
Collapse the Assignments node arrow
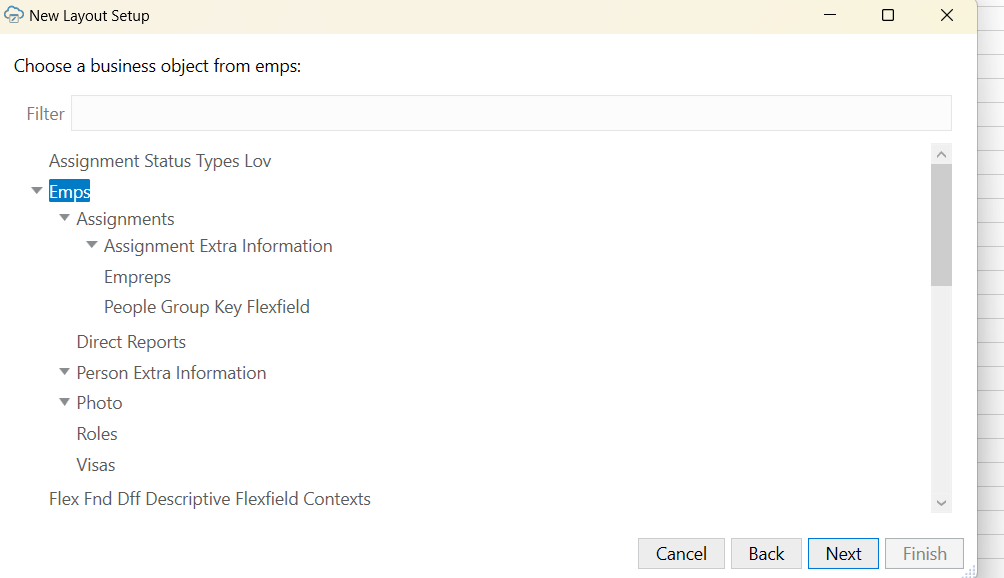65,218
